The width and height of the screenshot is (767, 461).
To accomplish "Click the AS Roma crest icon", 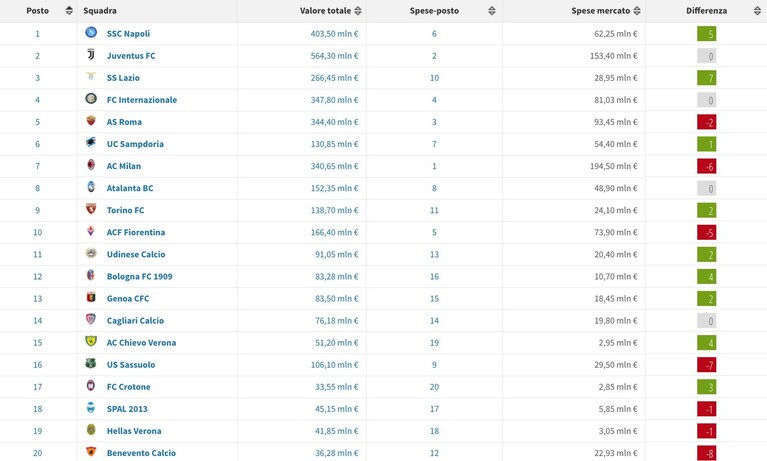I will 91,120.
